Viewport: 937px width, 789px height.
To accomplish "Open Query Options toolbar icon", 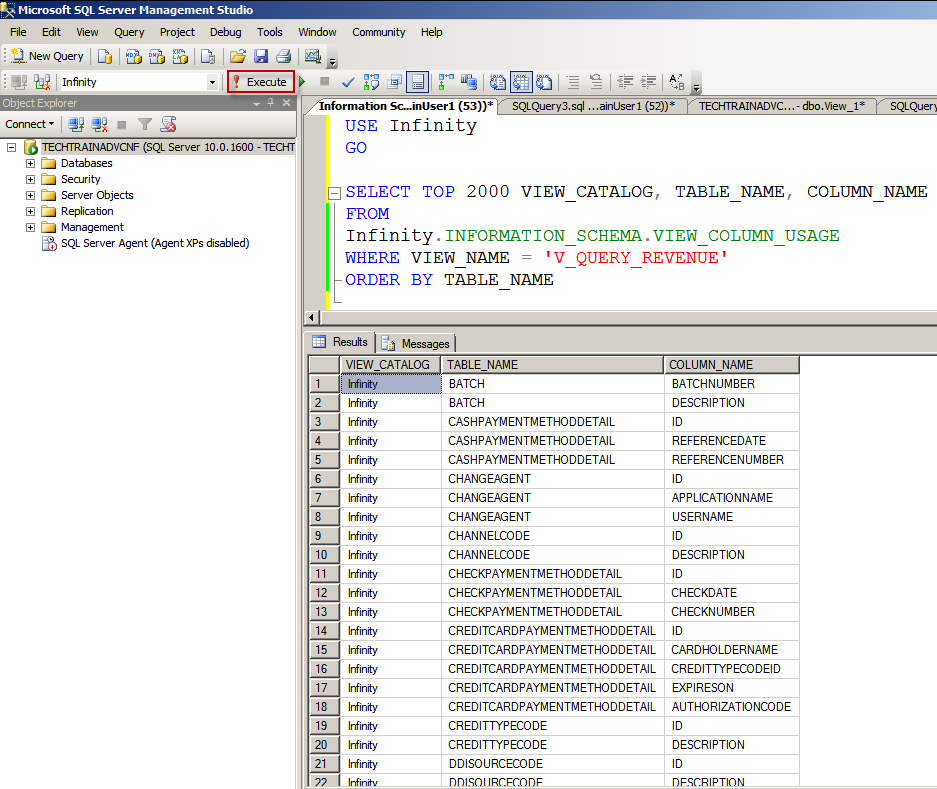I will 394,82.
